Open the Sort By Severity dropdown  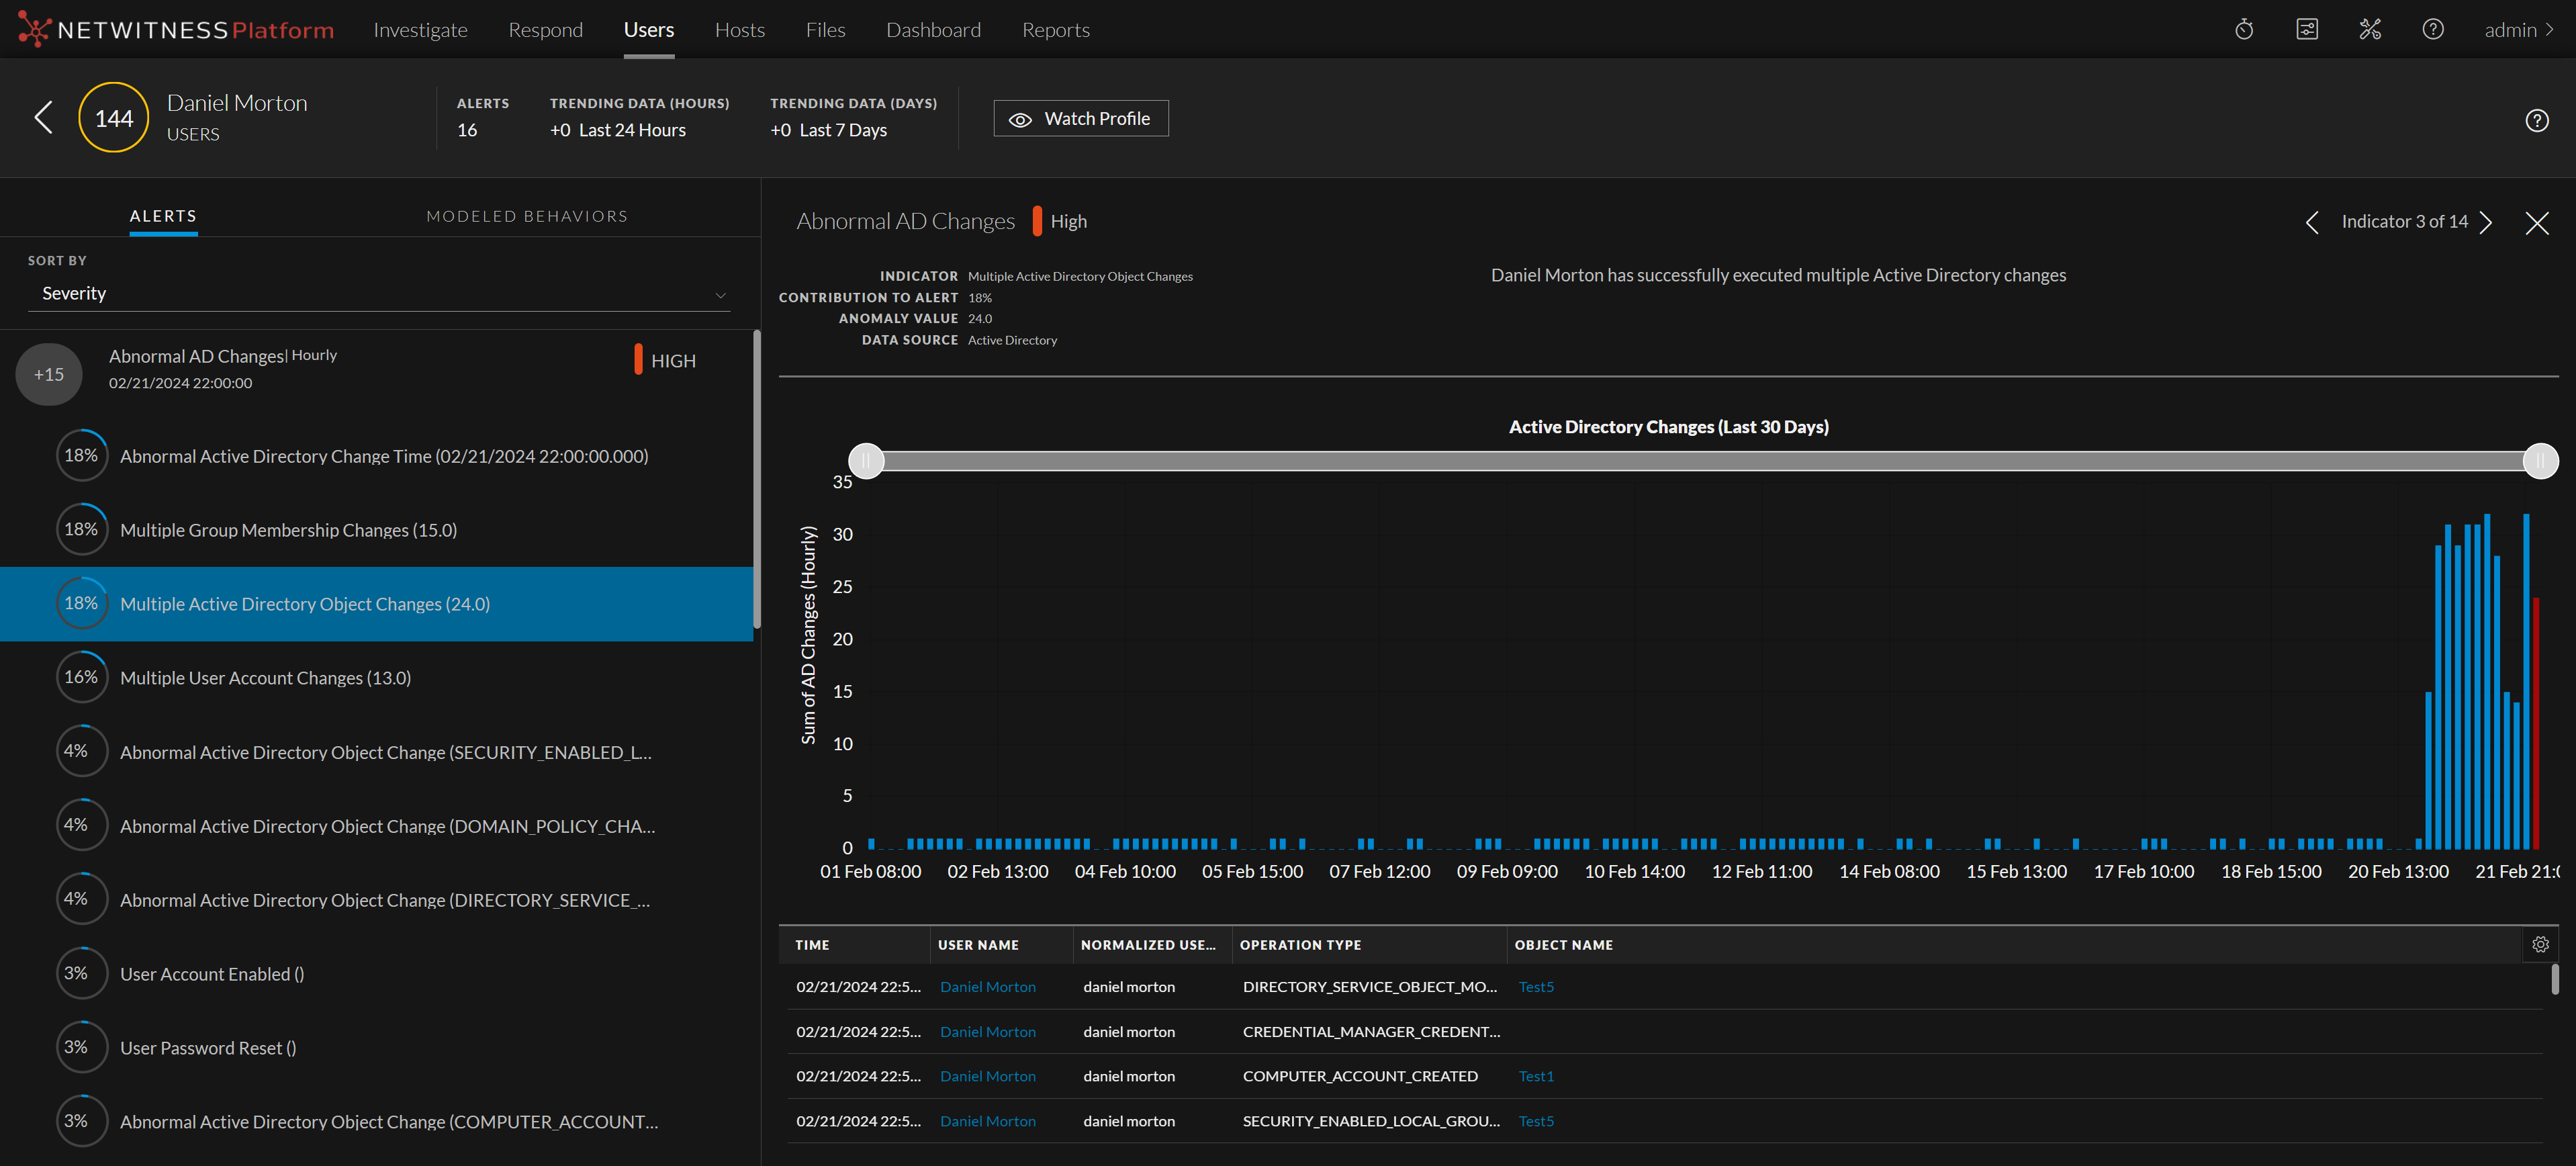(378, 294)
